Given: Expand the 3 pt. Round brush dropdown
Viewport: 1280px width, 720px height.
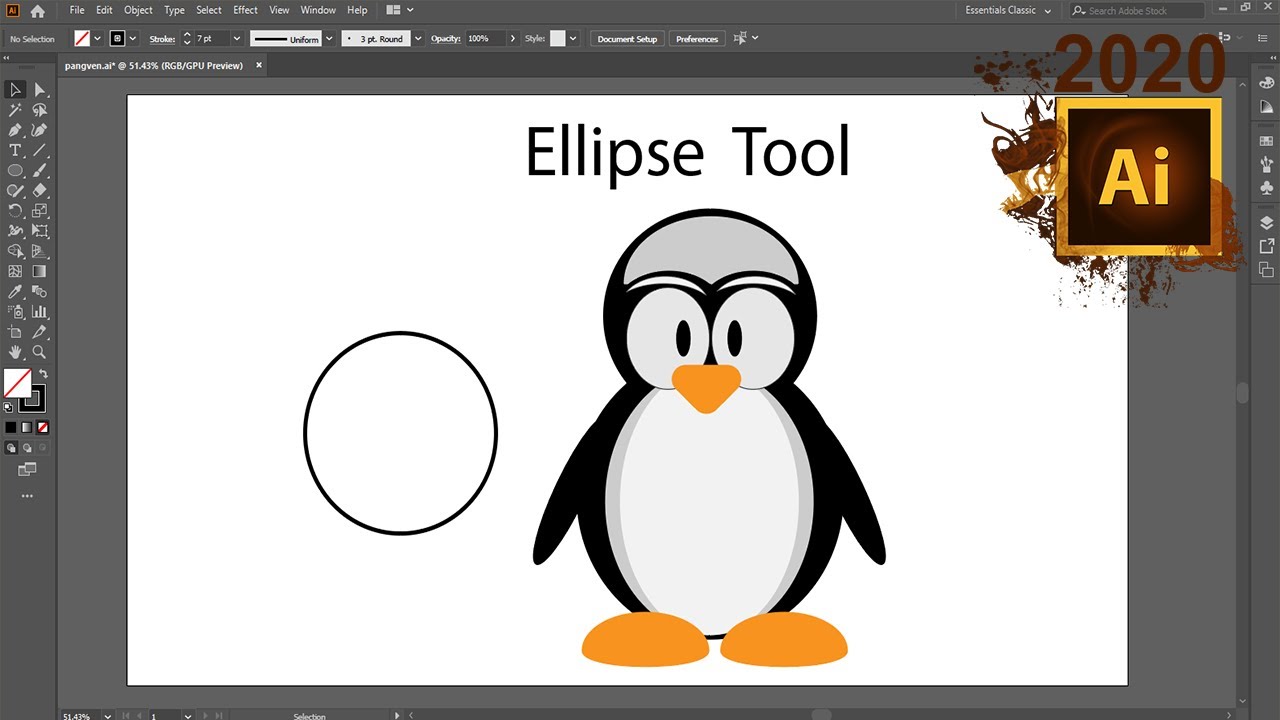Looking at the screenshot, I should (418, 38).
